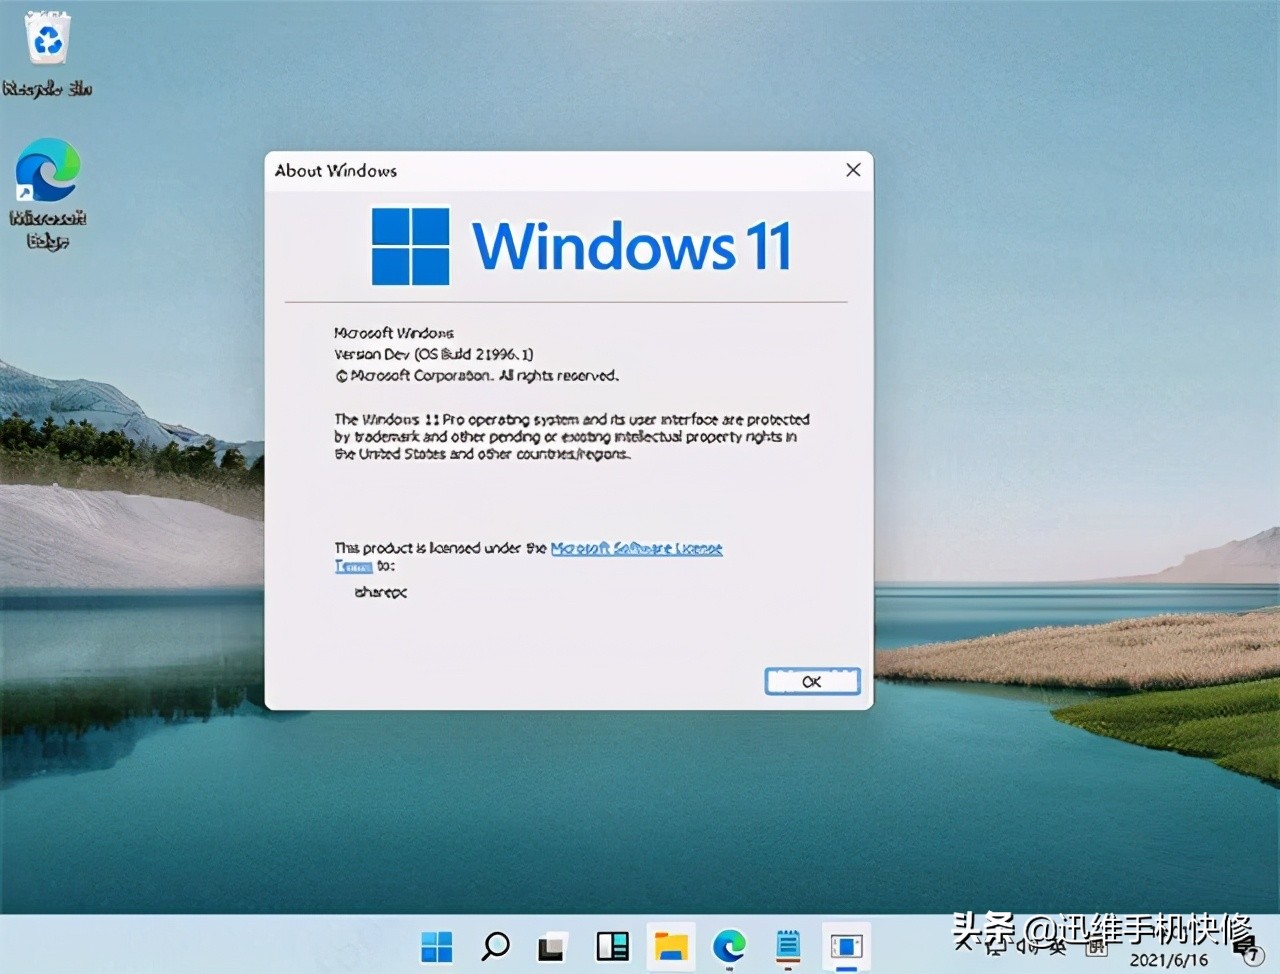1280x974 pixels.
Task: Open Microsoft Edge from the taskbar
Action: point(729,946)
